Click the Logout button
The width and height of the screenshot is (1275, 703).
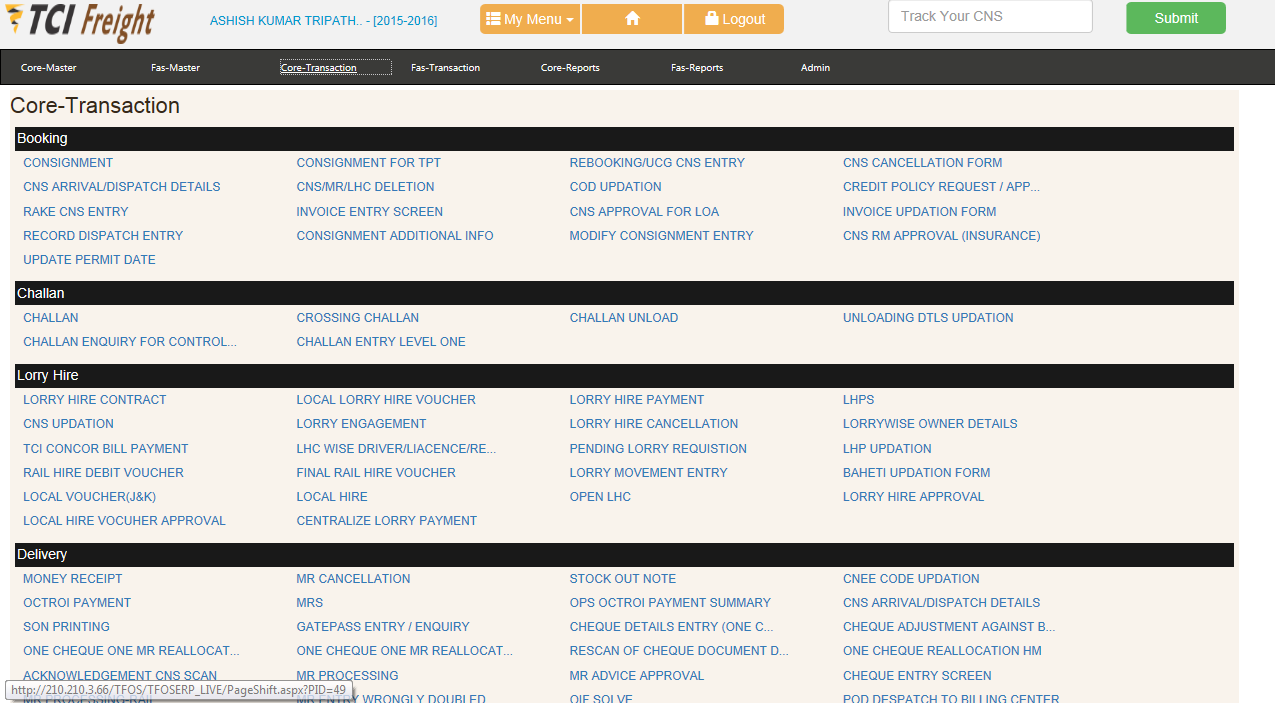coord(734,19)
